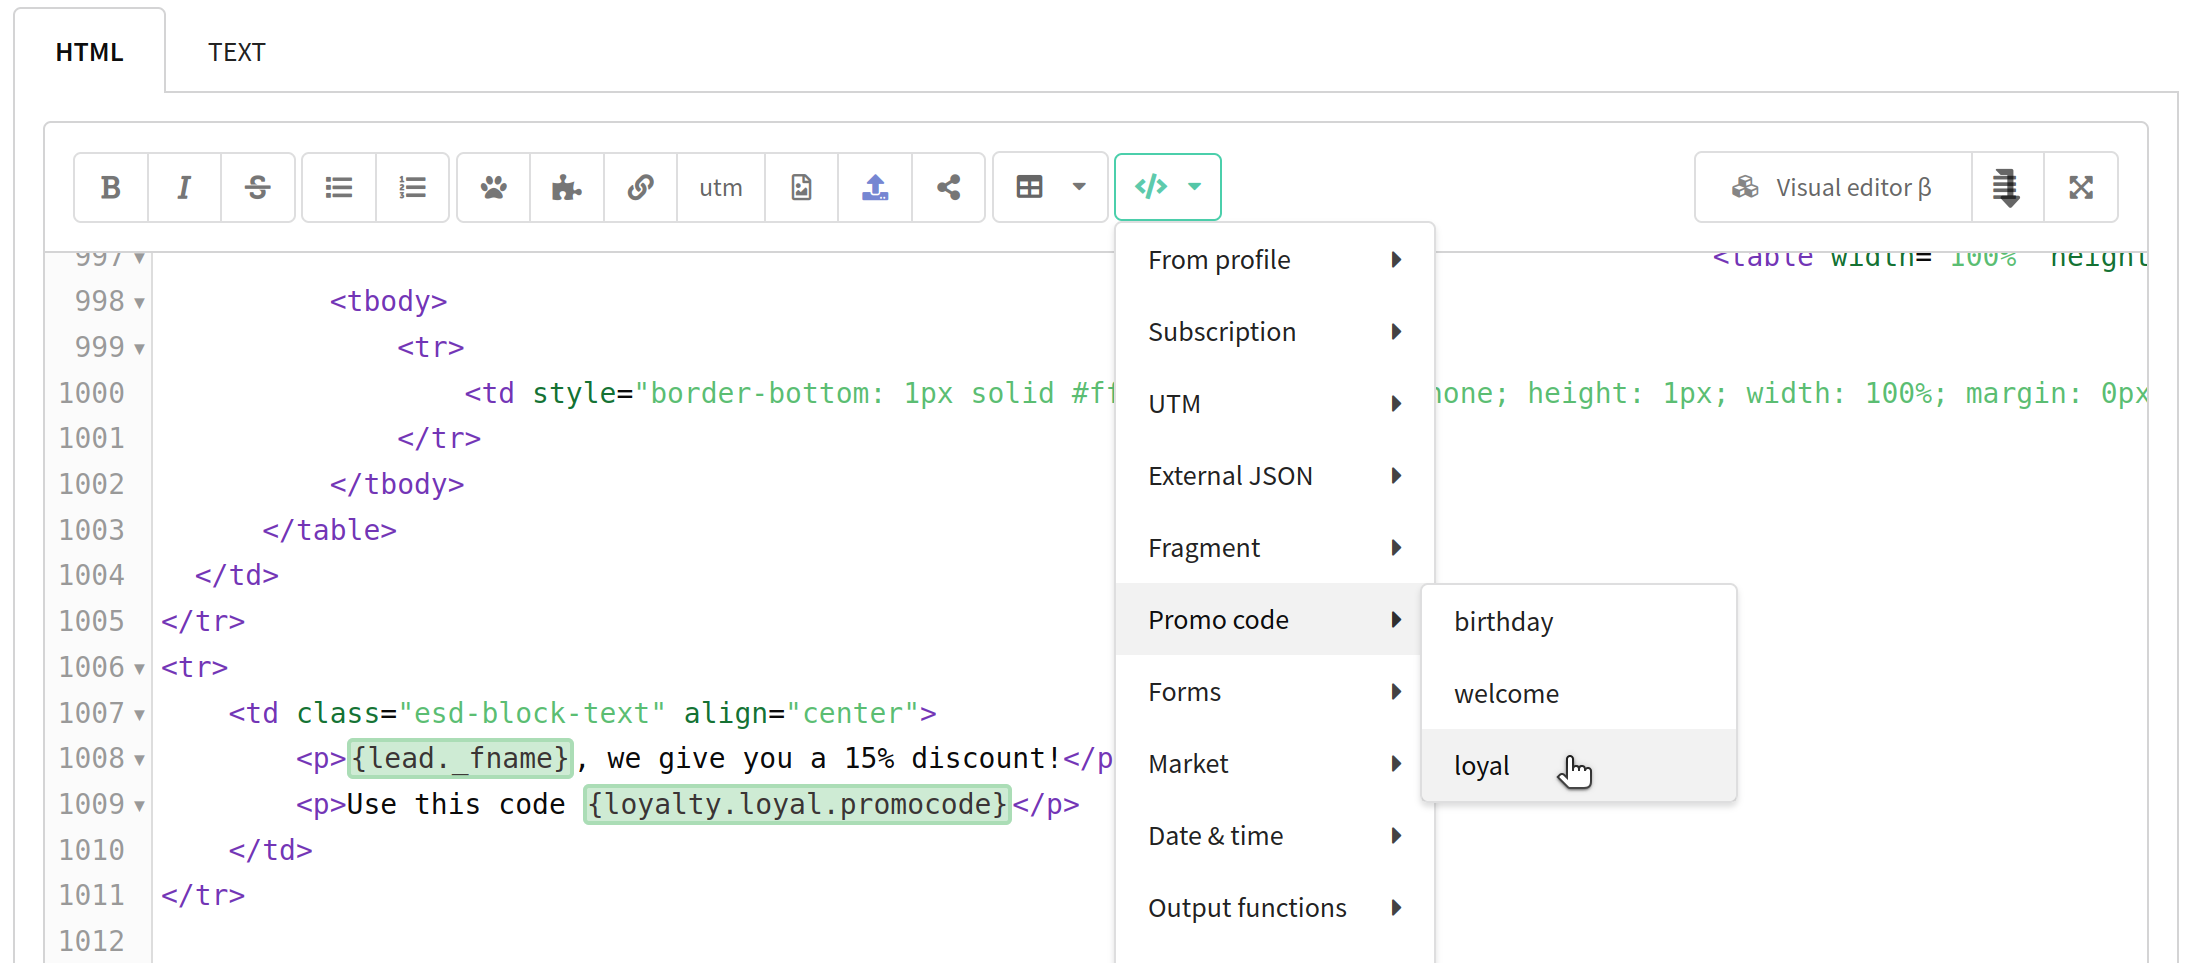The image size is (2196, 963).
Task: Open the Output functions submenu
Action: tap(1275, 908)
